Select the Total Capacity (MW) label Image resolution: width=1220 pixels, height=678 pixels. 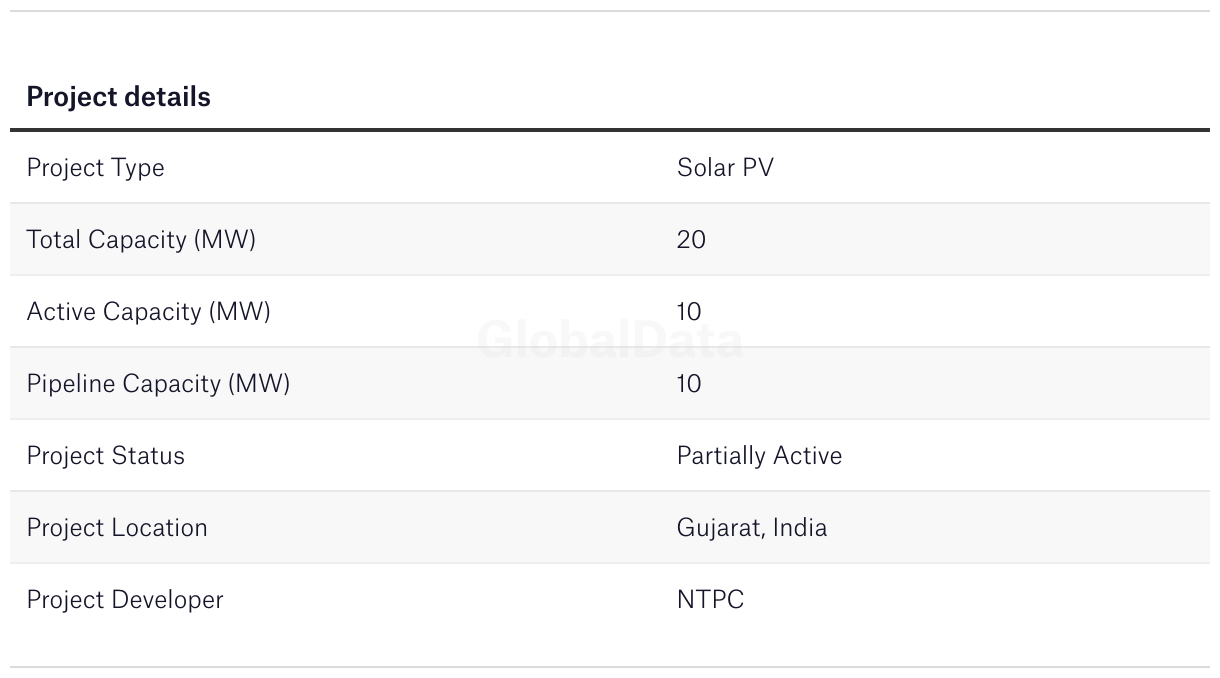click(141, 240)
